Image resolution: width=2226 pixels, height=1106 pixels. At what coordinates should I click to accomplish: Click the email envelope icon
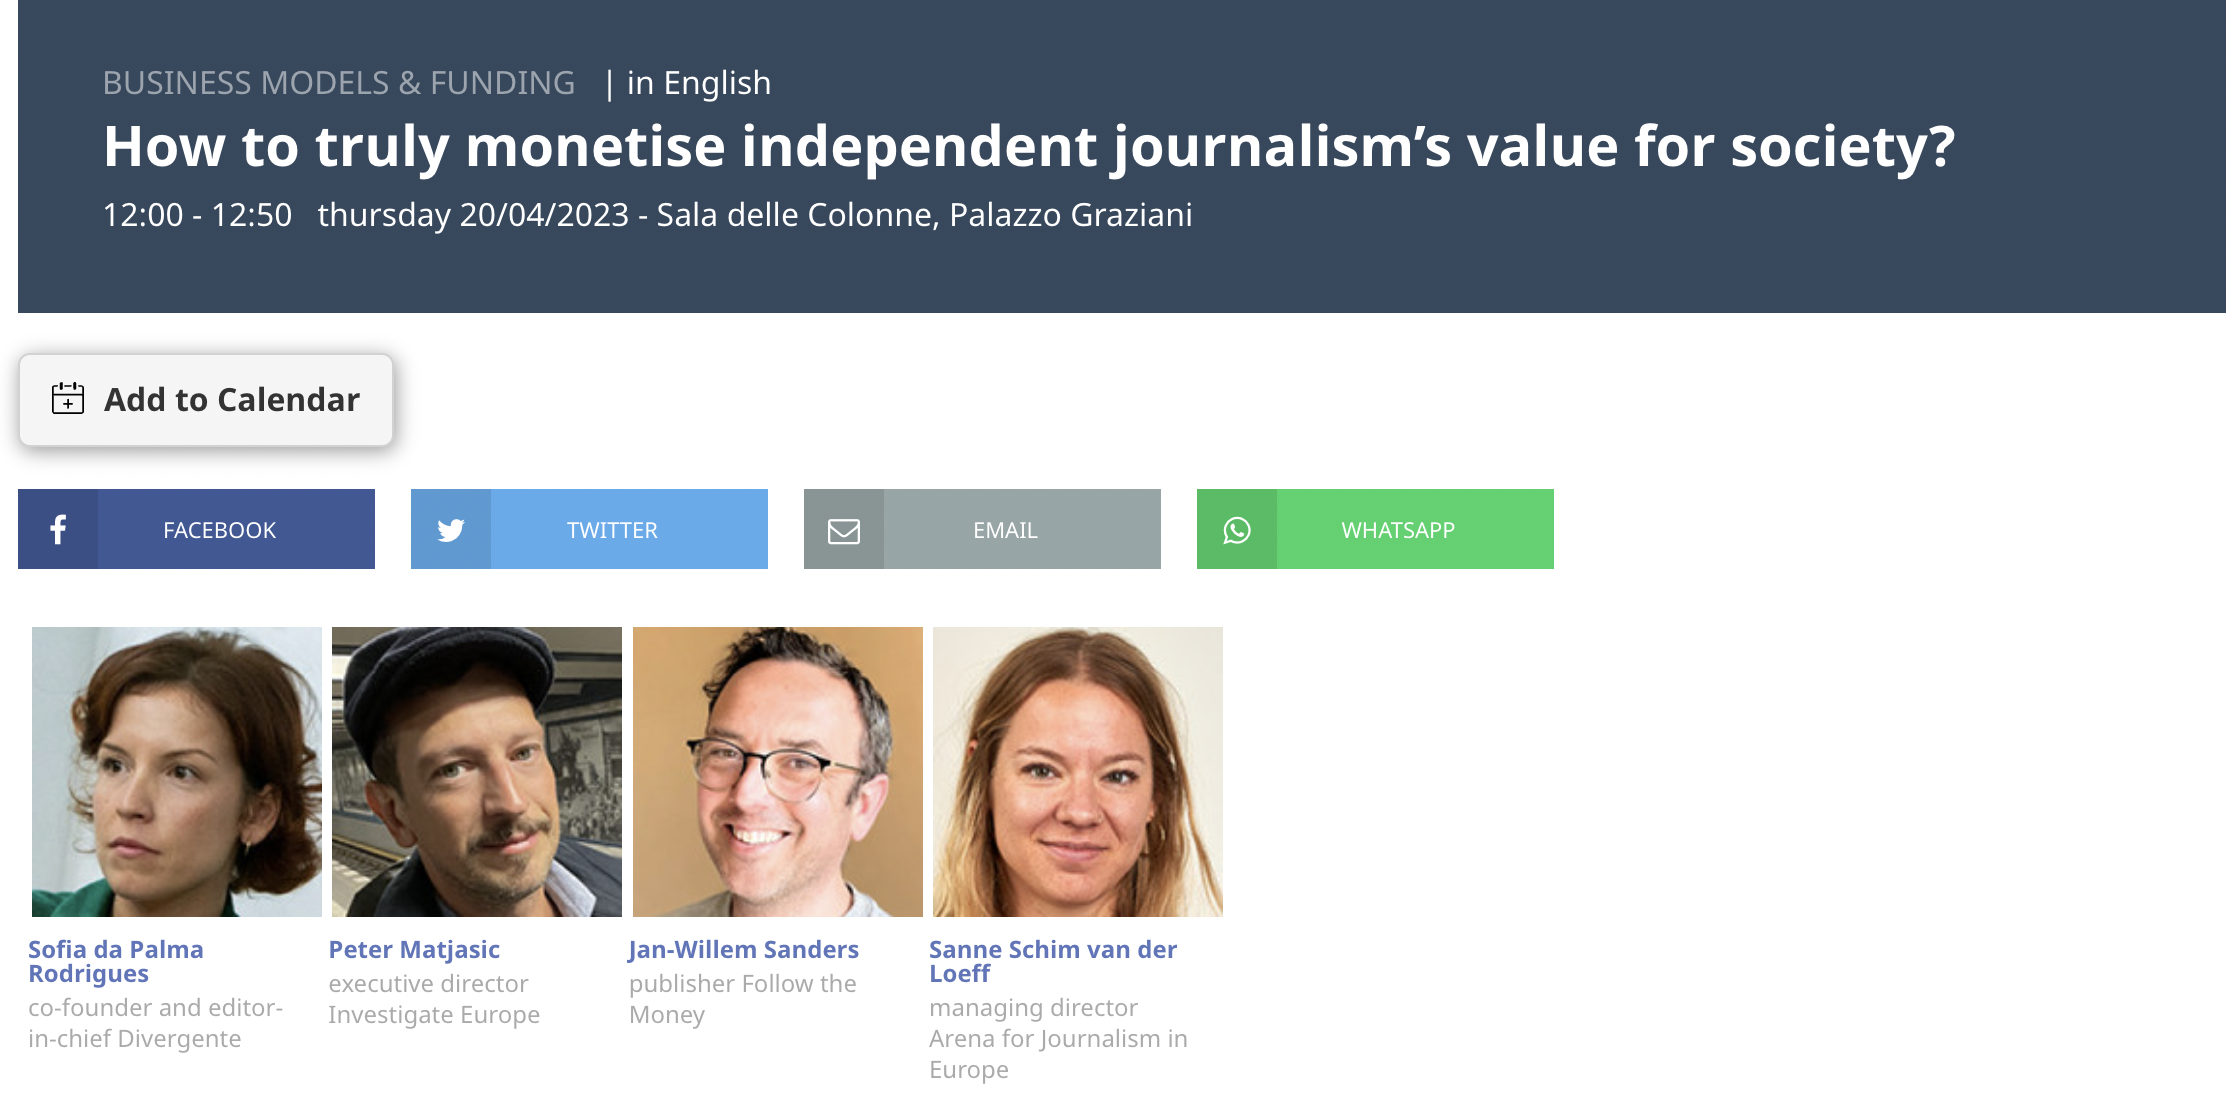click(844, 530)
